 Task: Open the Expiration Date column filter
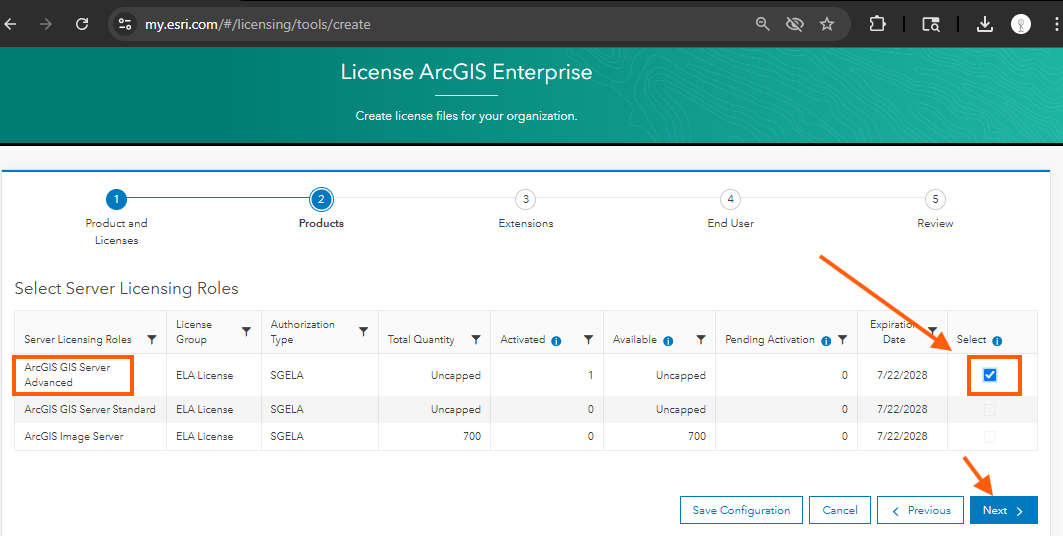932,331
